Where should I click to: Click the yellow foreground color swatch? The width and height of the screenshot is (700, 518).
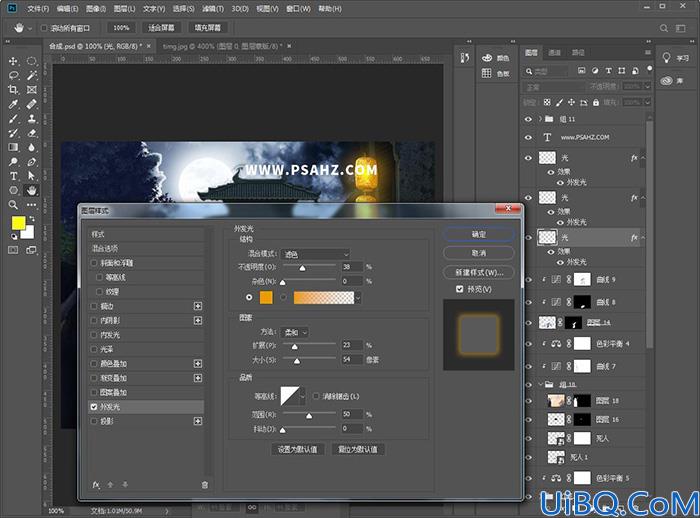[x=19, y=223]
